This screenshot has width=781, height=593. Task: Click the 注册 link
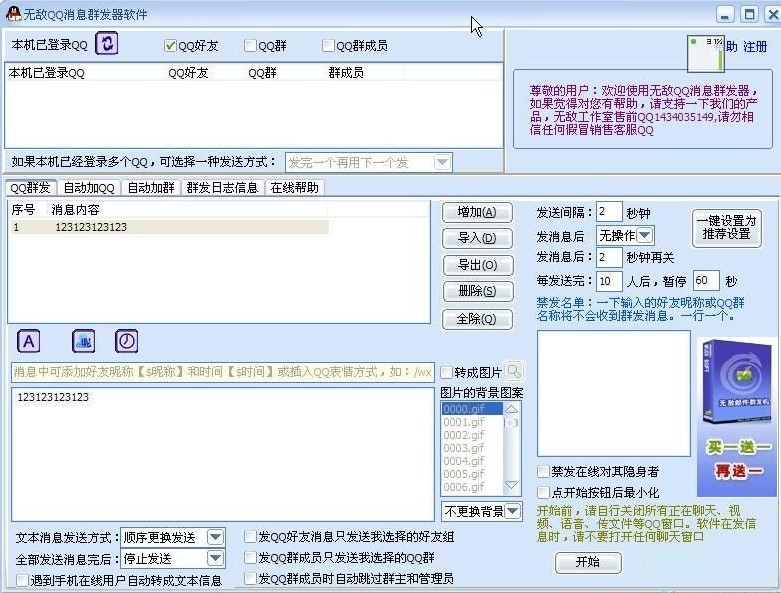755,47
